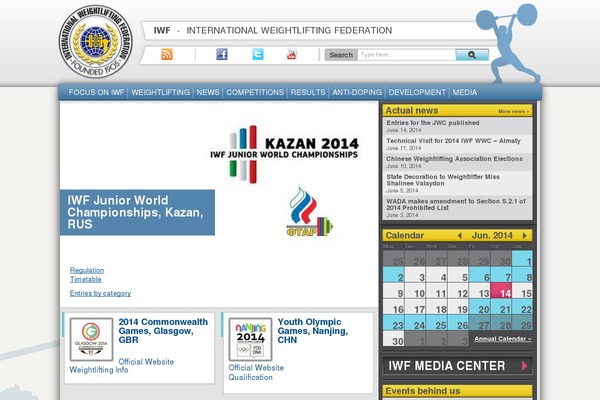This screenshot has width=600, height=400.
Task: Select June 2 on calendar
Action: [x=394, y=275]
